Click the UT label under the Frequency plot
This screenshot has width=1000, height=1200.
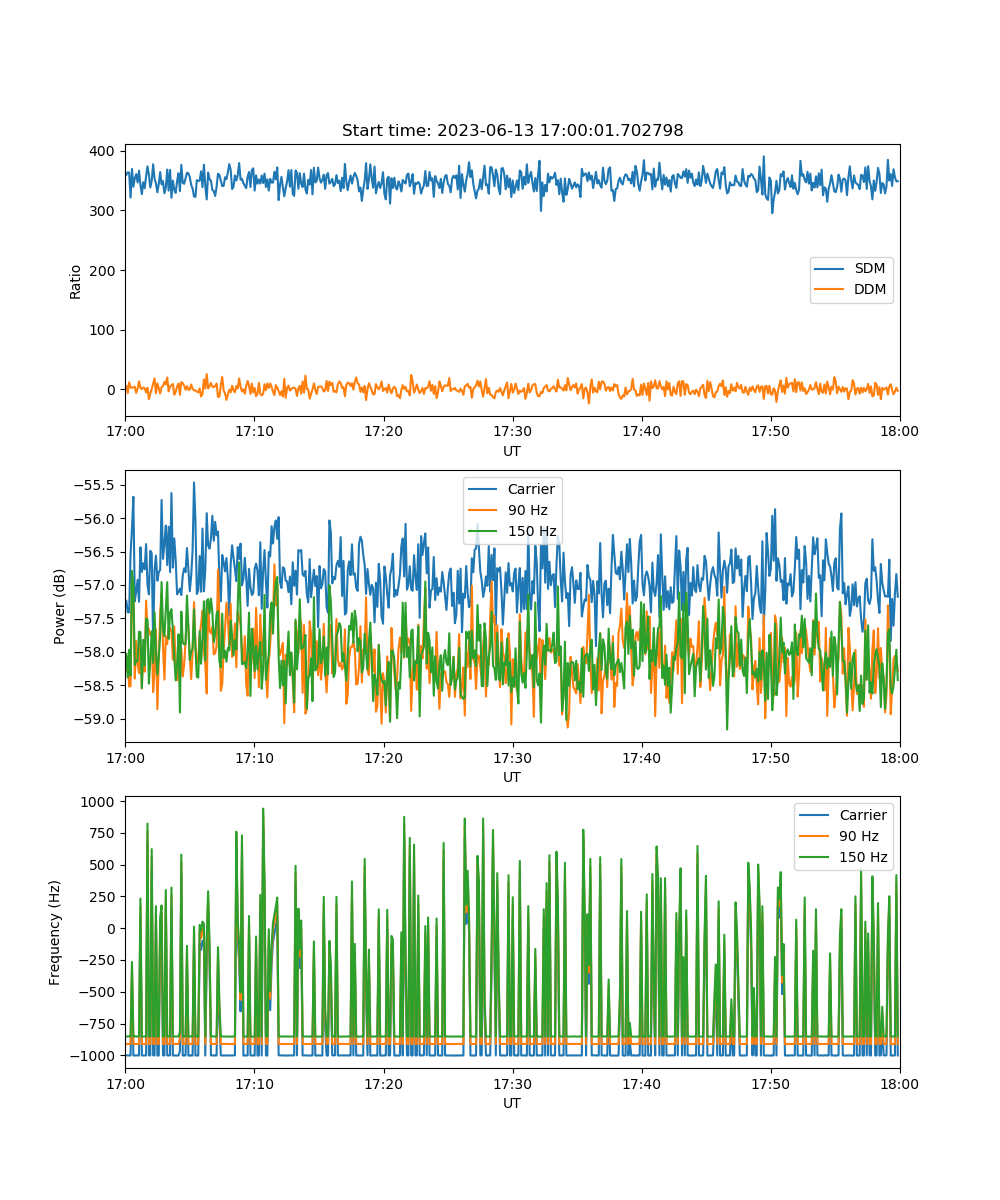[x=512, y=1103]
